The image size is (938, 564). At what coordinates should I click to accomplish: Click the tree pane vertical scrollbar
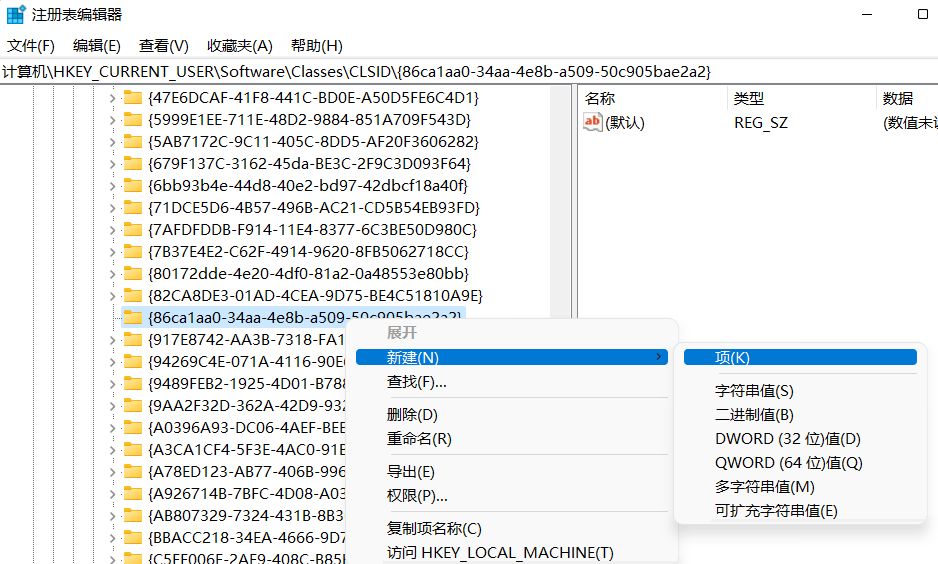(x=560, y=203)
